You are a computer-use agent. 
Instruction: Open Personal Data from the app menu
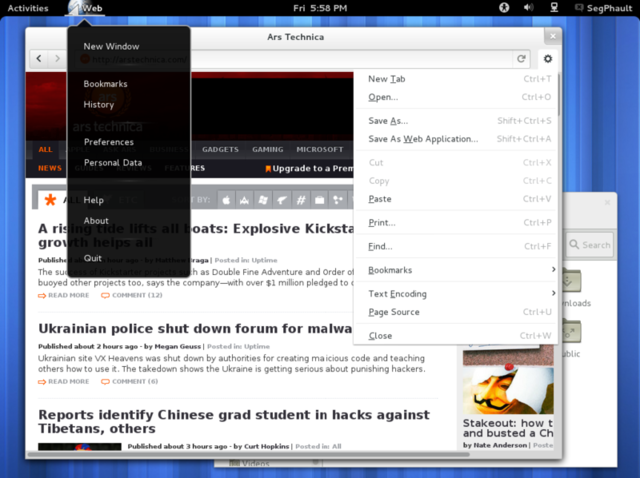click(113, 162)
